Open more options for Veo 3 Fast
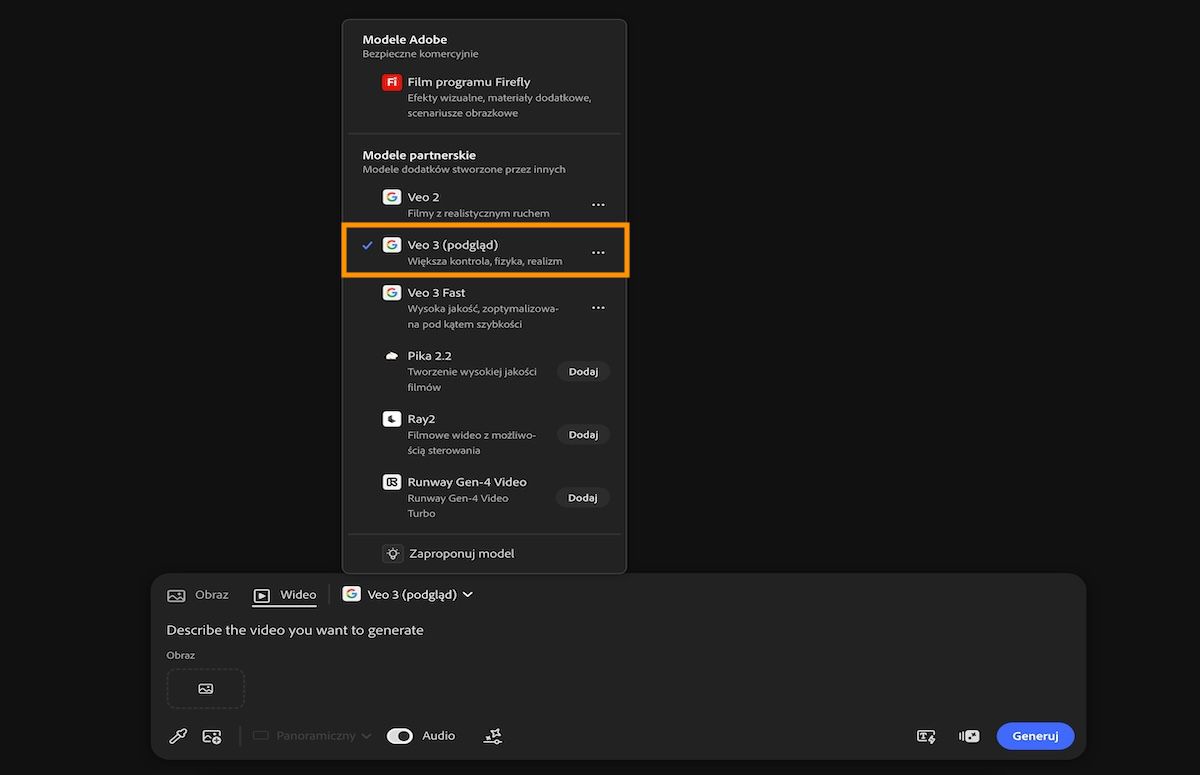This screenshot has height=775, width=1200. coord(598,308)
